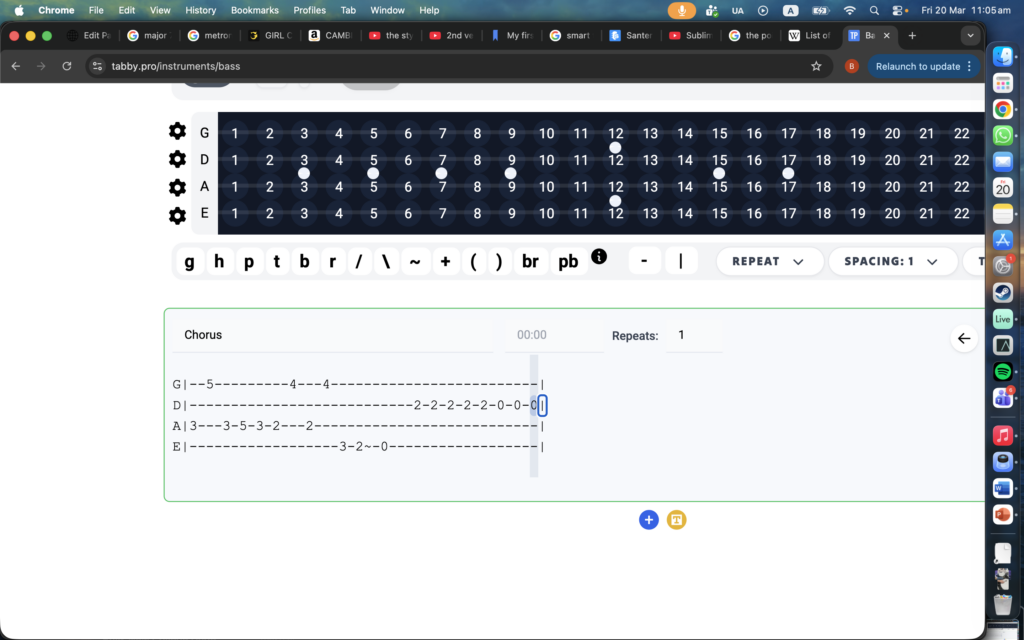Open the Chrome tab search chevron

coord(969,35)
